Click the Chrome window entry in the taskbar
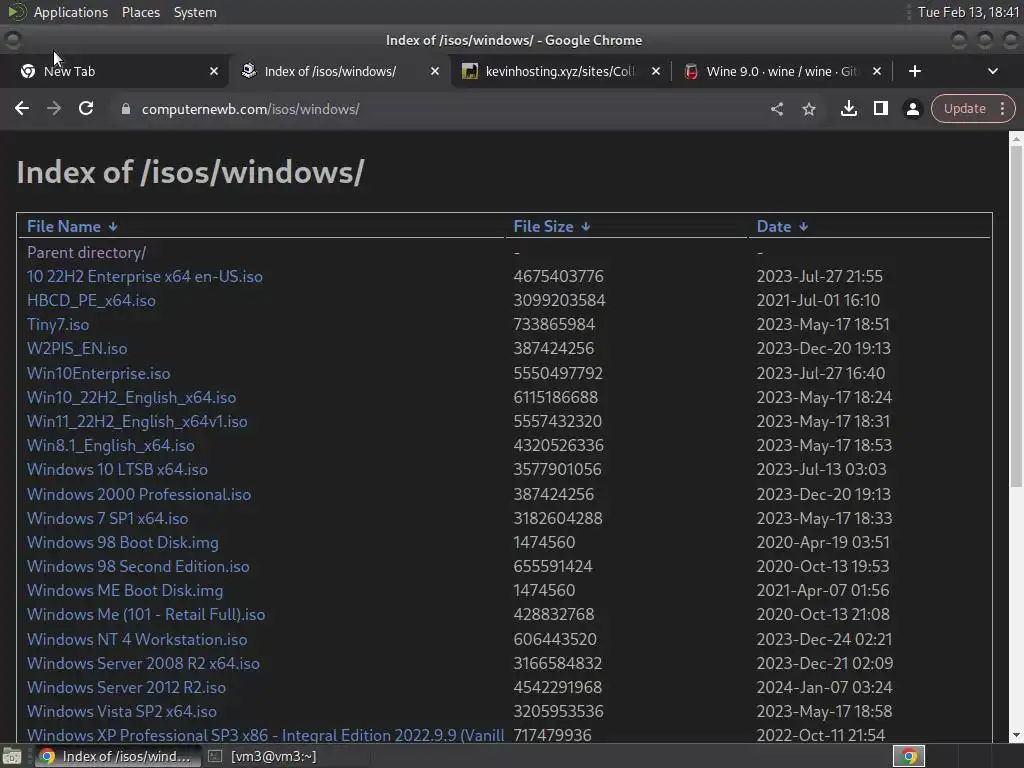1024x768 pixels. click(x=117, y=756)
